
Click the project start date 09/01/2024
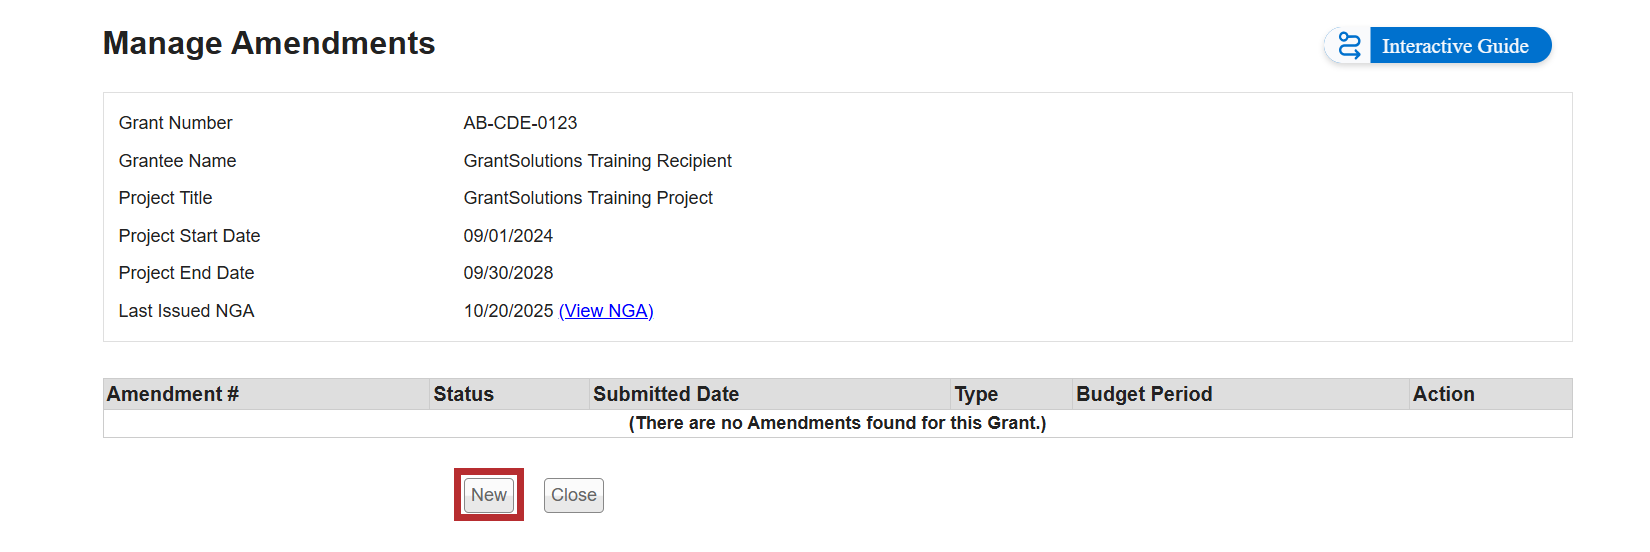(x=508, y=236)
